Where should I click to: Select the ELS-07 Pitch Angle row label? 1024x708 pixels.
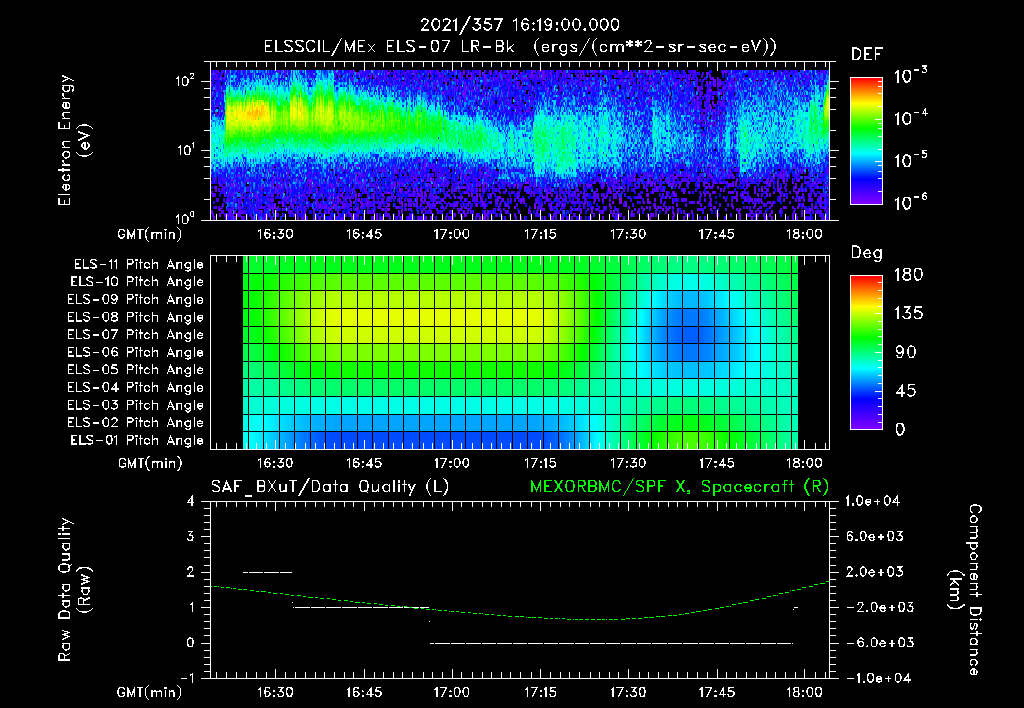[135, 334]
